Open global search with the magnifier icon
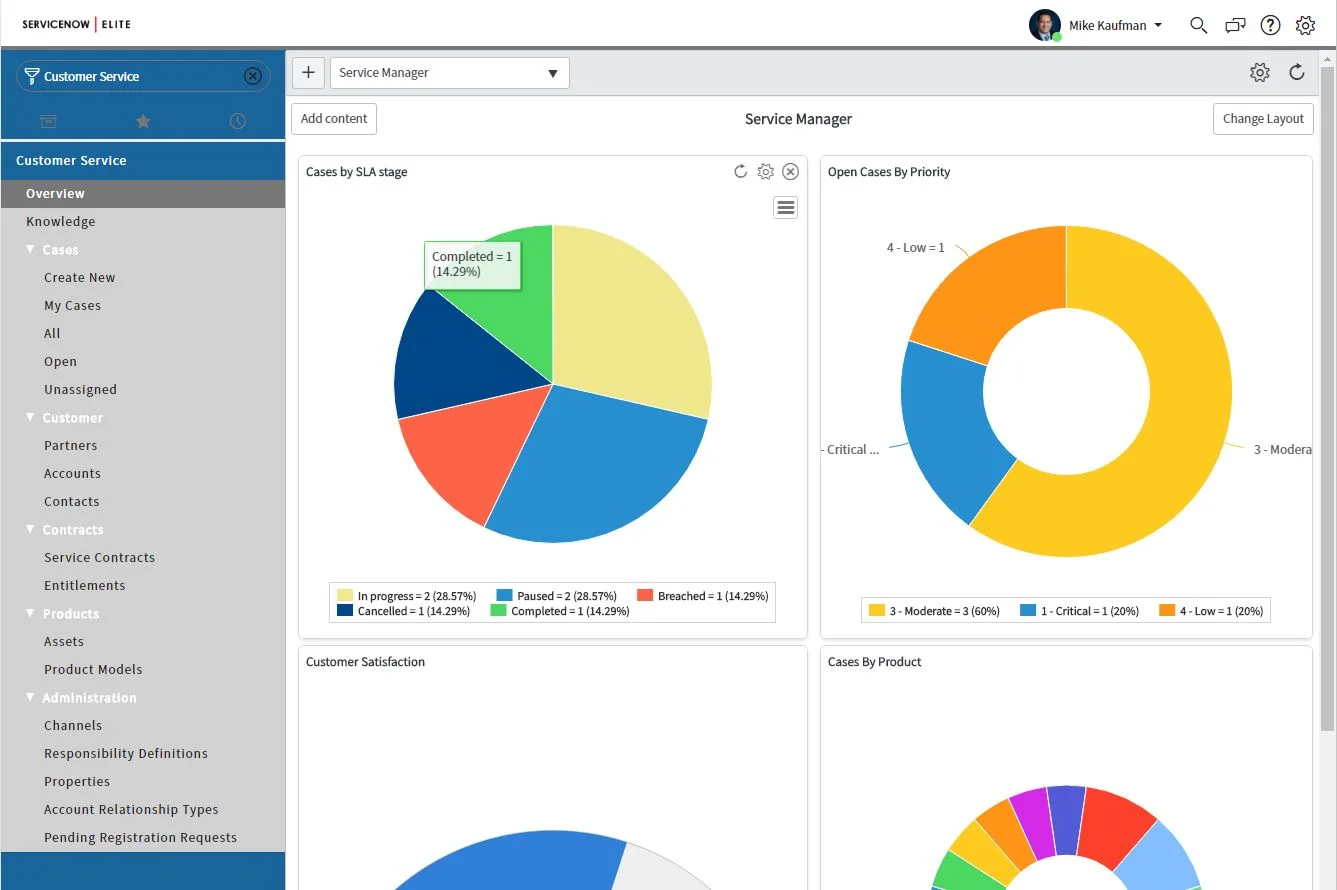 point(1198,25)
